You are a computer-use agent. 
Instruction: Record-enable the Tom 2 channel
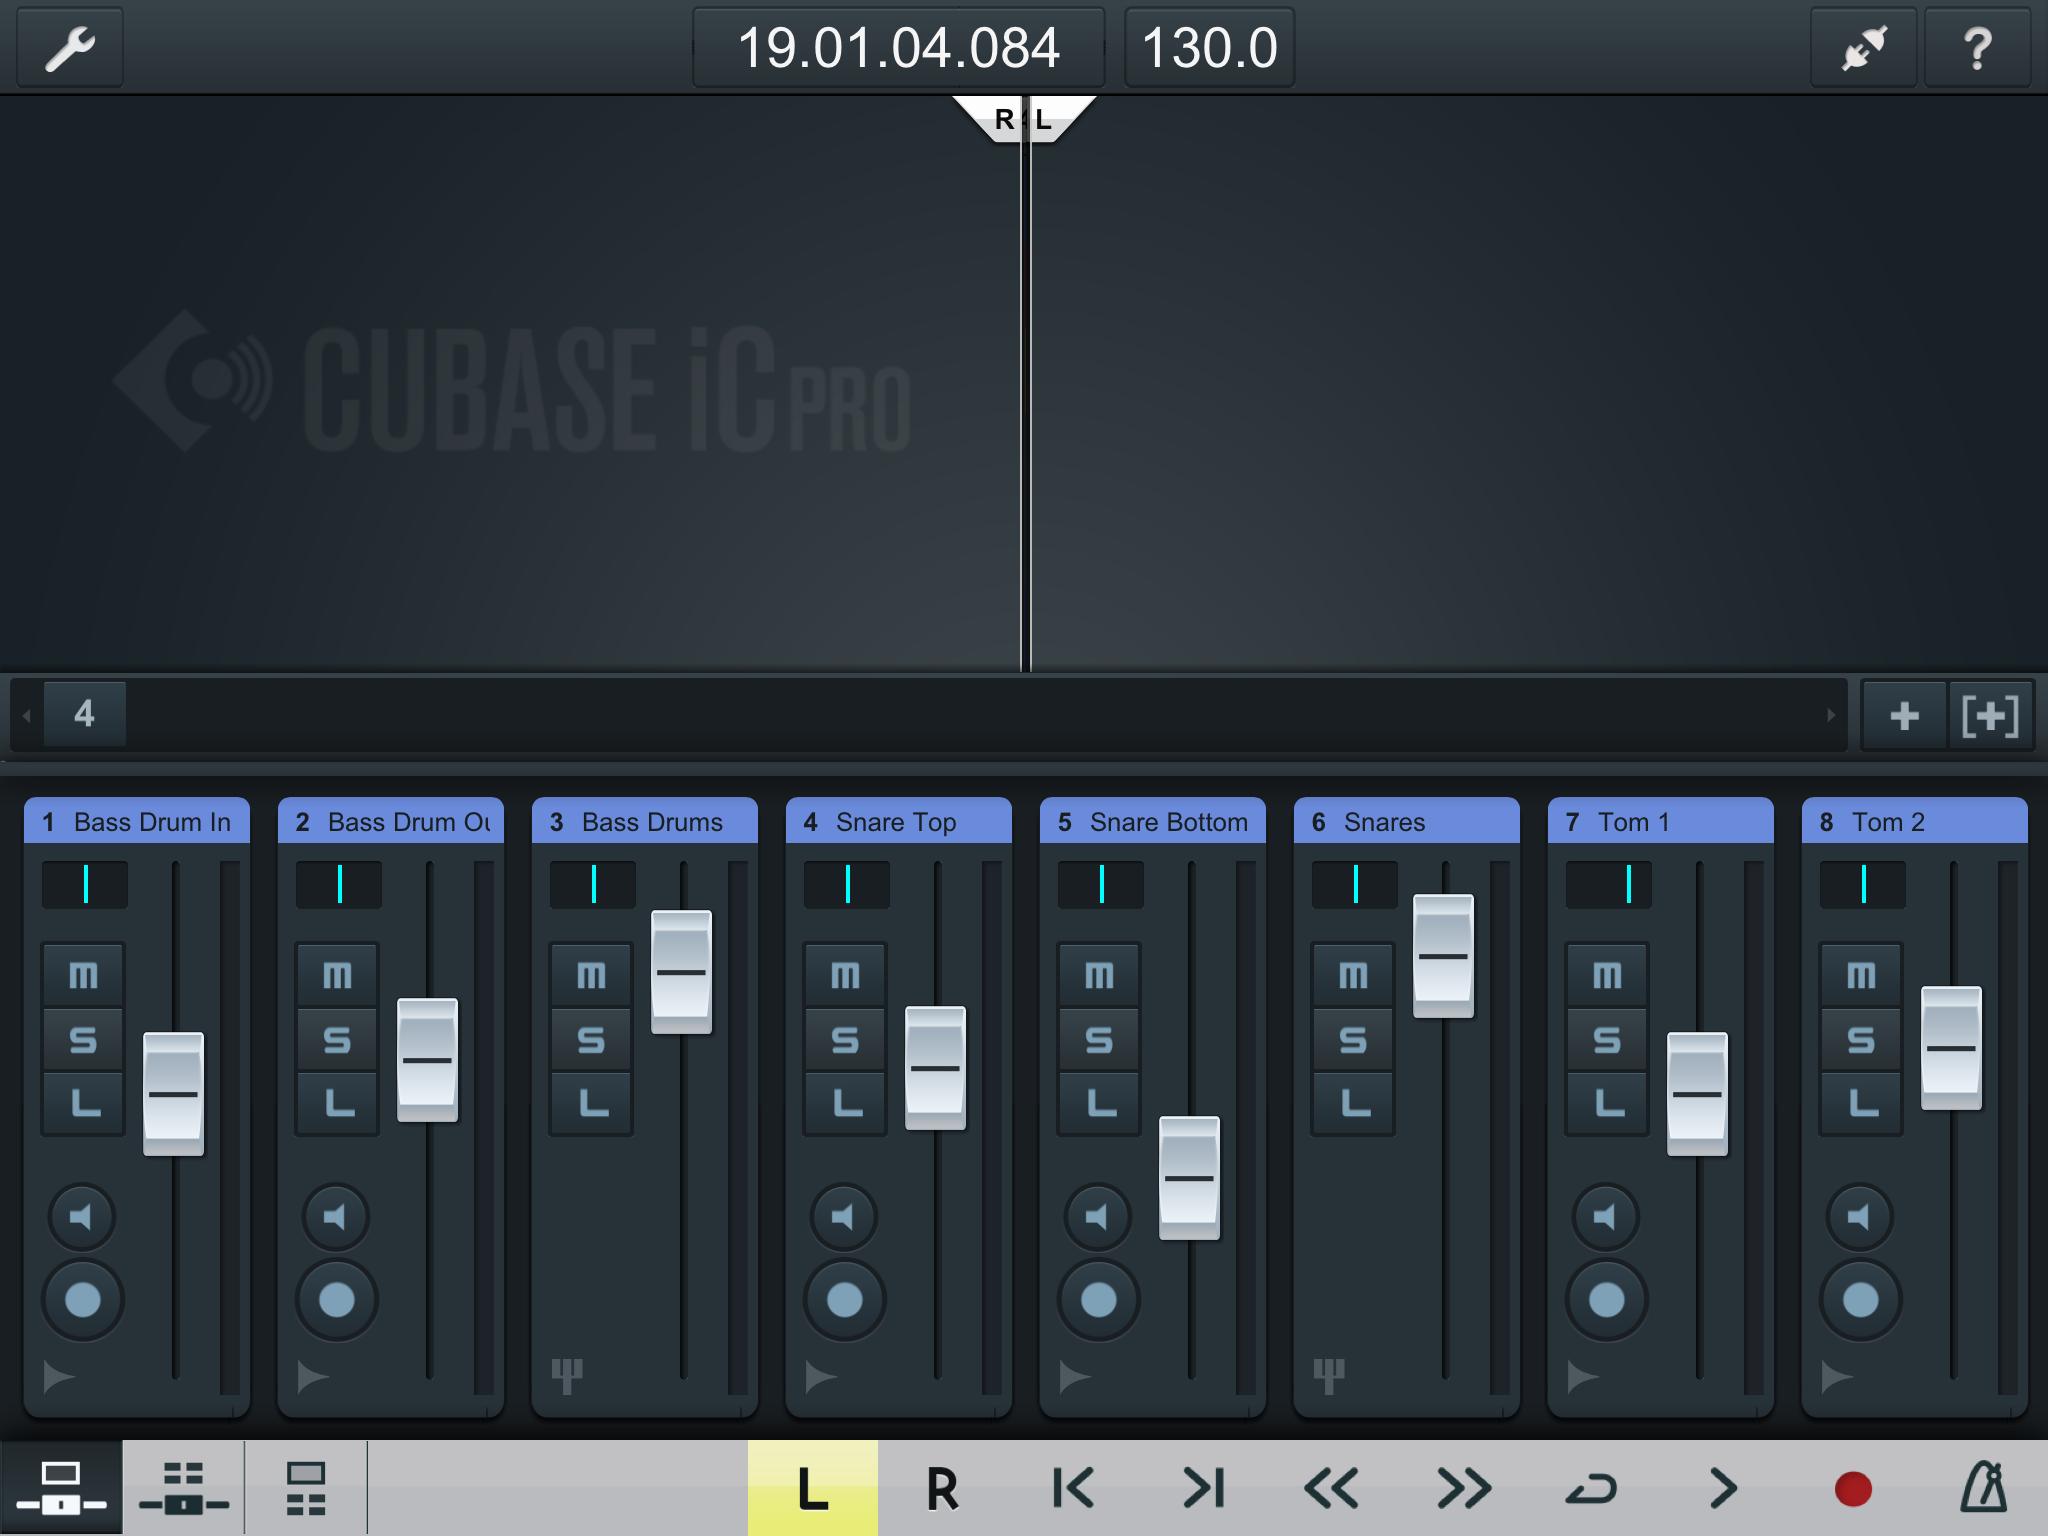click(x=1860, y=1300)
